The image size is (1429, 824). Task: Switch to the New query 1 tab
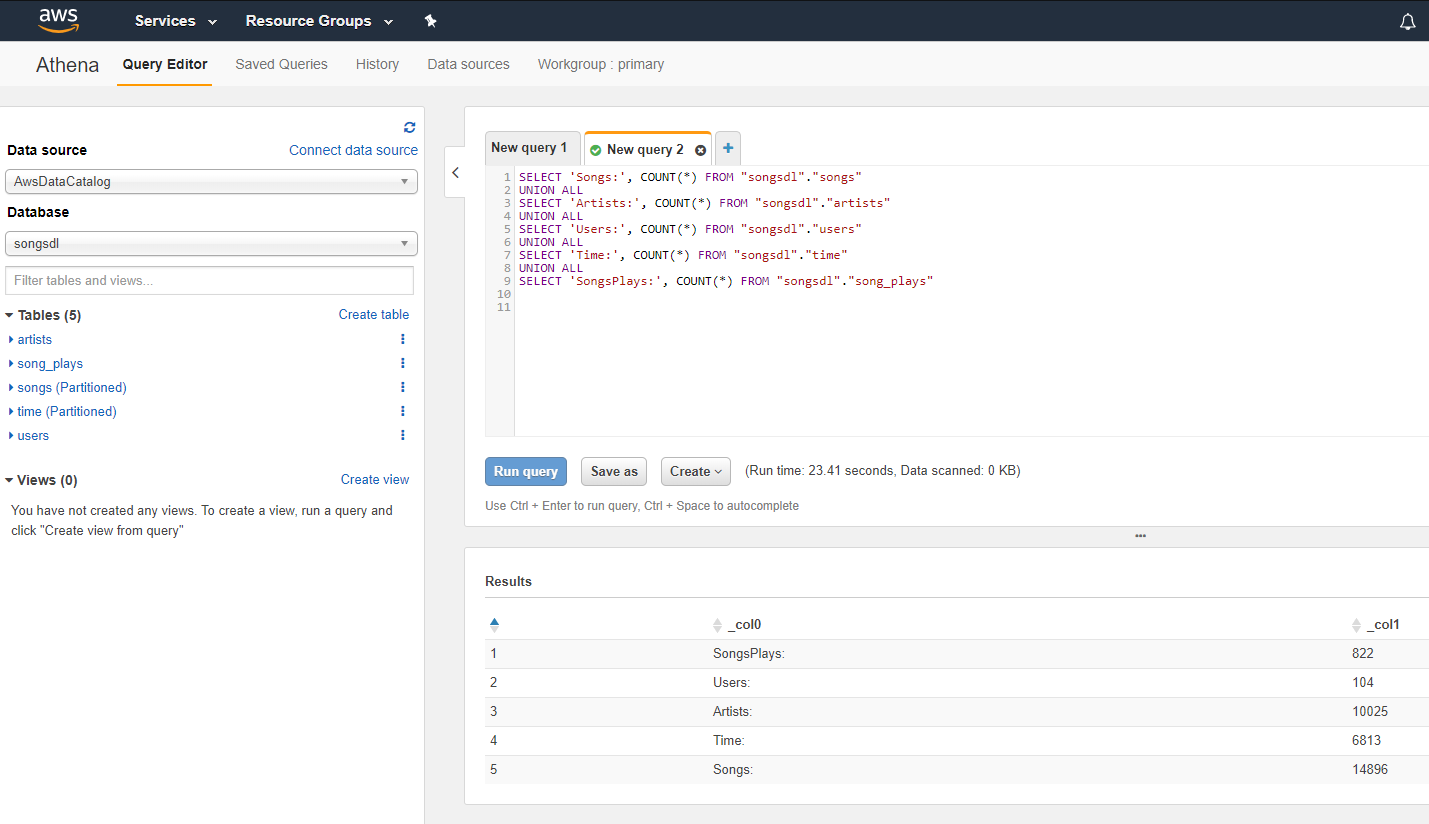(x=531, y=148)
